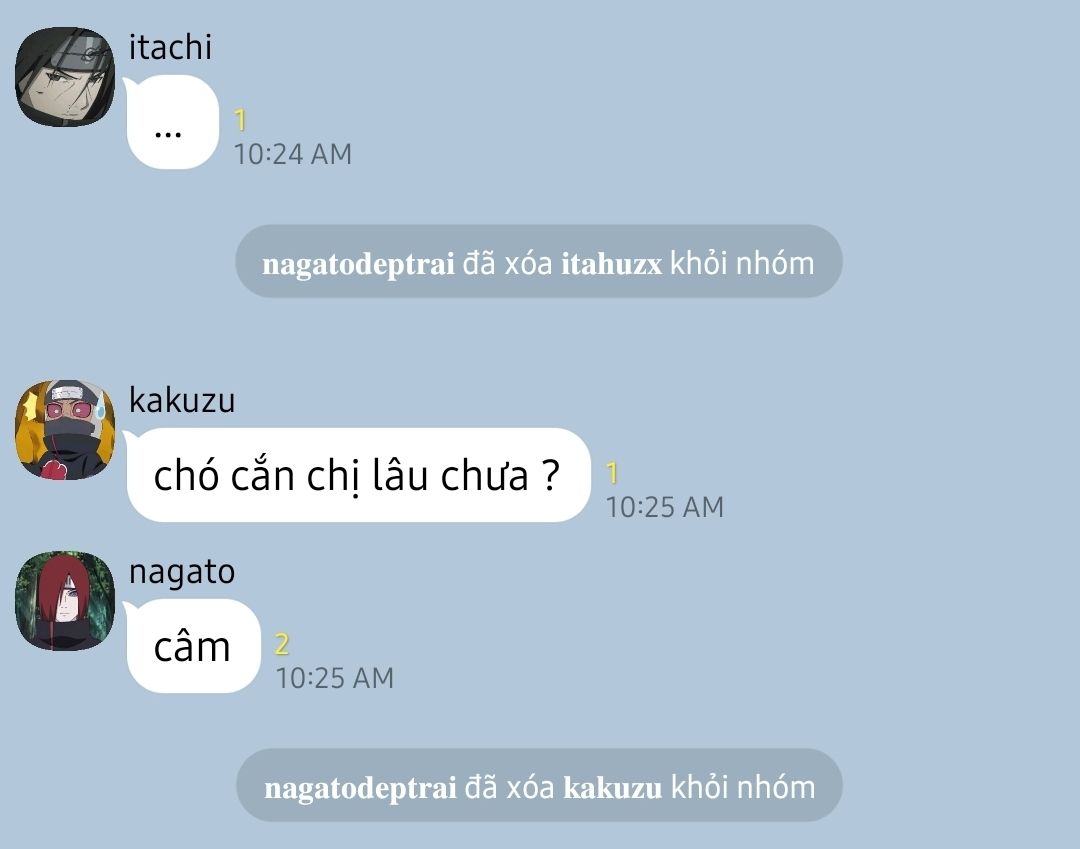Select the itachi sender name
The height and width of the screenshot is (849, 1080).
[170, 48]
